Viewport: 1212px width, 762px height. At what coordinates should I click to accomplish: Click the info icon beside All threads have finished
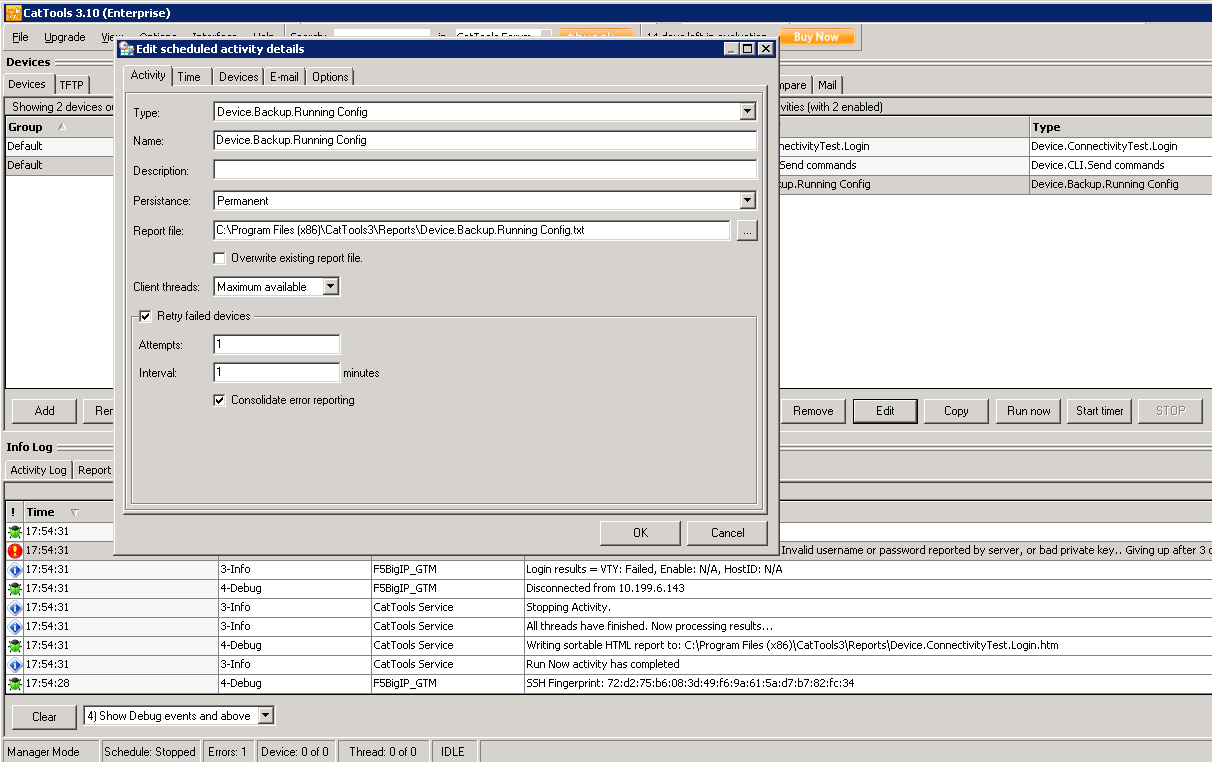tap(15, 626)
